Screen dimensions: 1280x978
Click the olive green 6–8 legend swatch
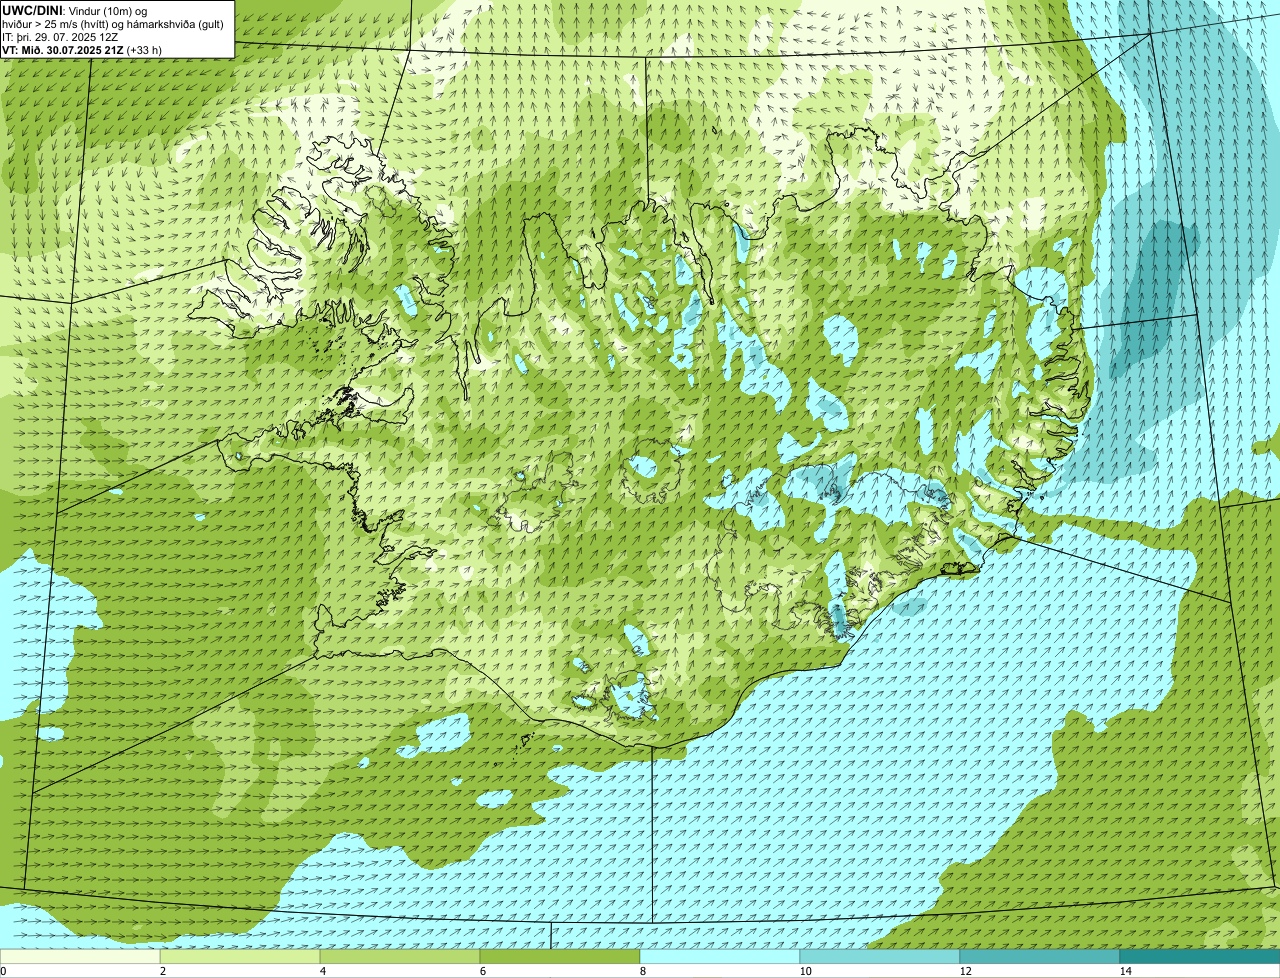coord(560,957)
